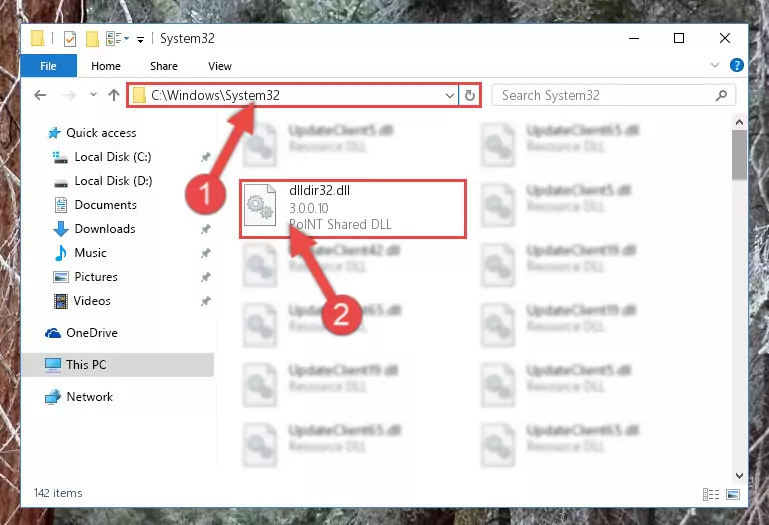Switch to the Home ribbon tab
The width and height of the screenshot is (769, 525).
(105, 66)
